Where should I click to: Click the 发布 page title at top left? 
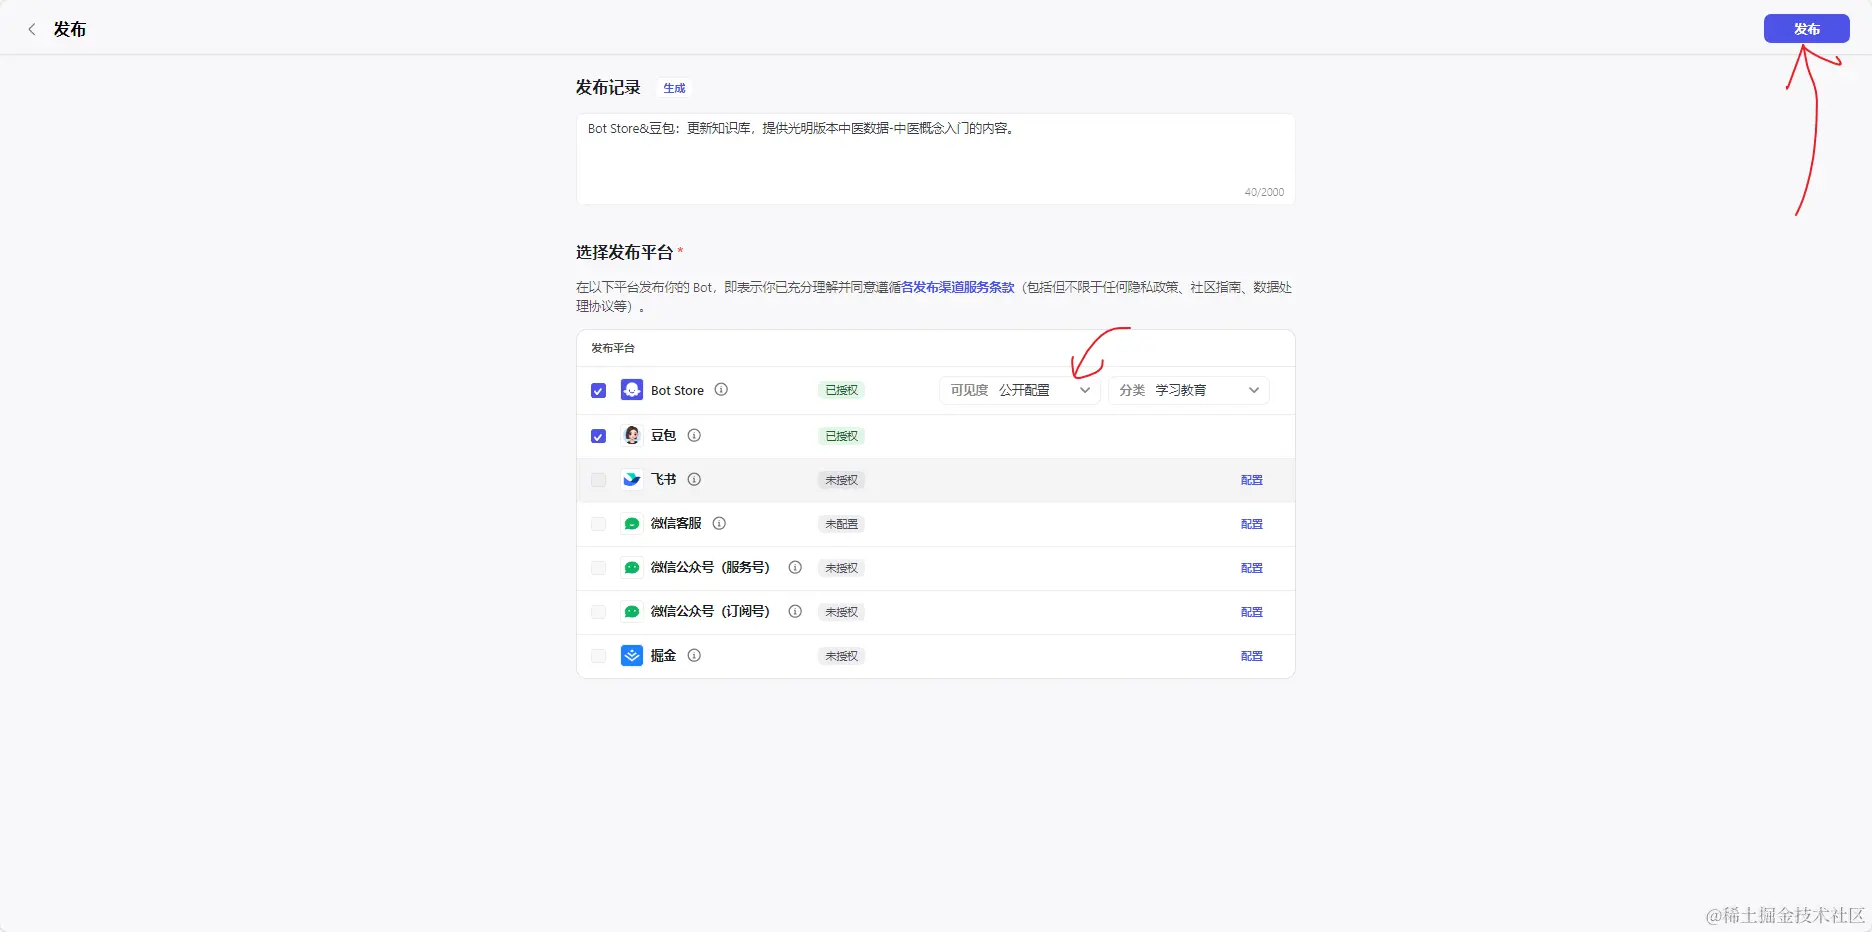point(70,29)
